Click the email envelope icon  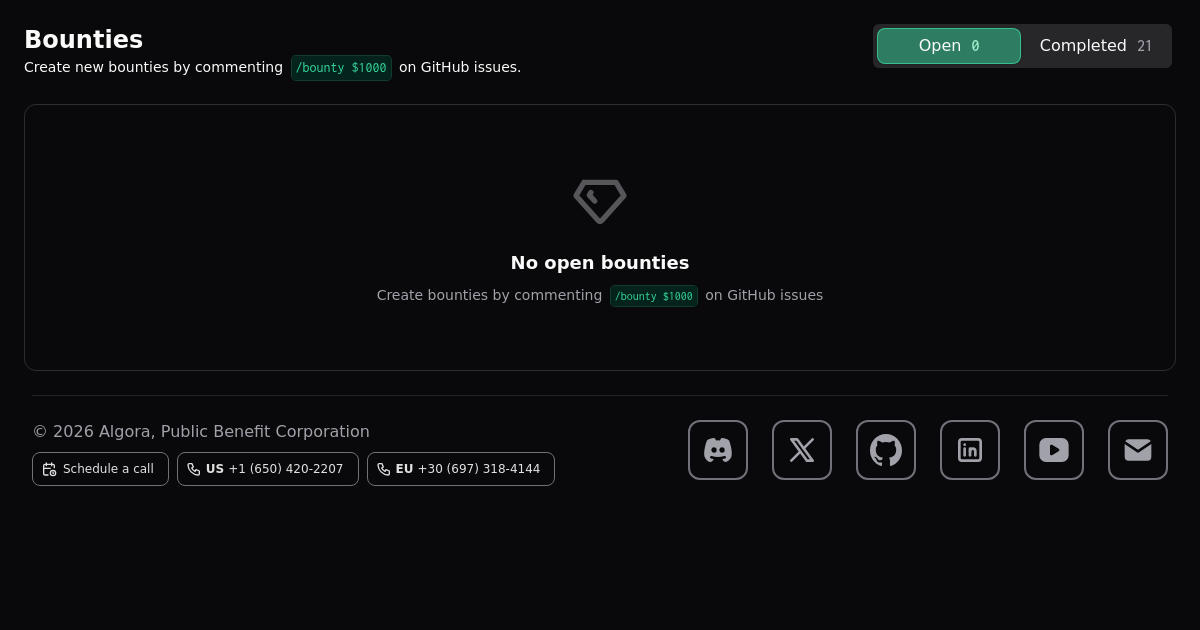click(x=1138, y=450)
